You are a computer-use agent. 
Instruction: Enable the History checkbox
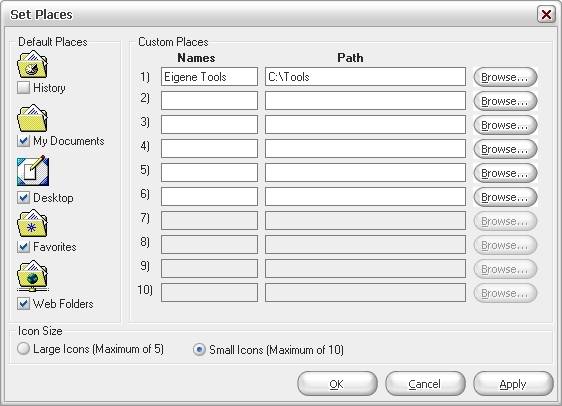23,88
